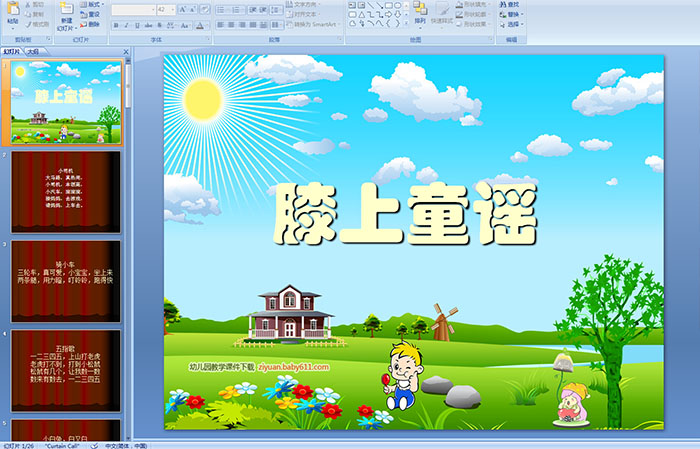Select the Arrow line shape in gallery
700x449 pixels.
coord(380,5)
